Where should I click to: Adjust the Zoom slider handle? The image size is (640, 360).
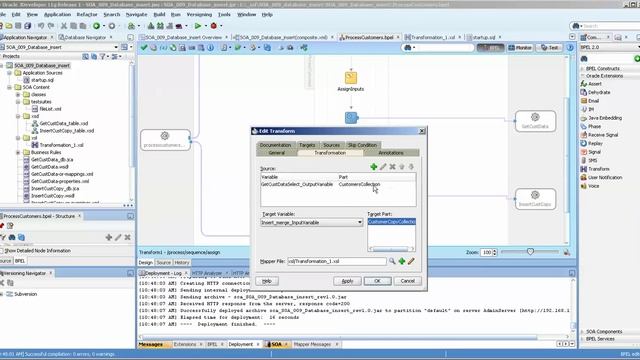tap(530, 252)
